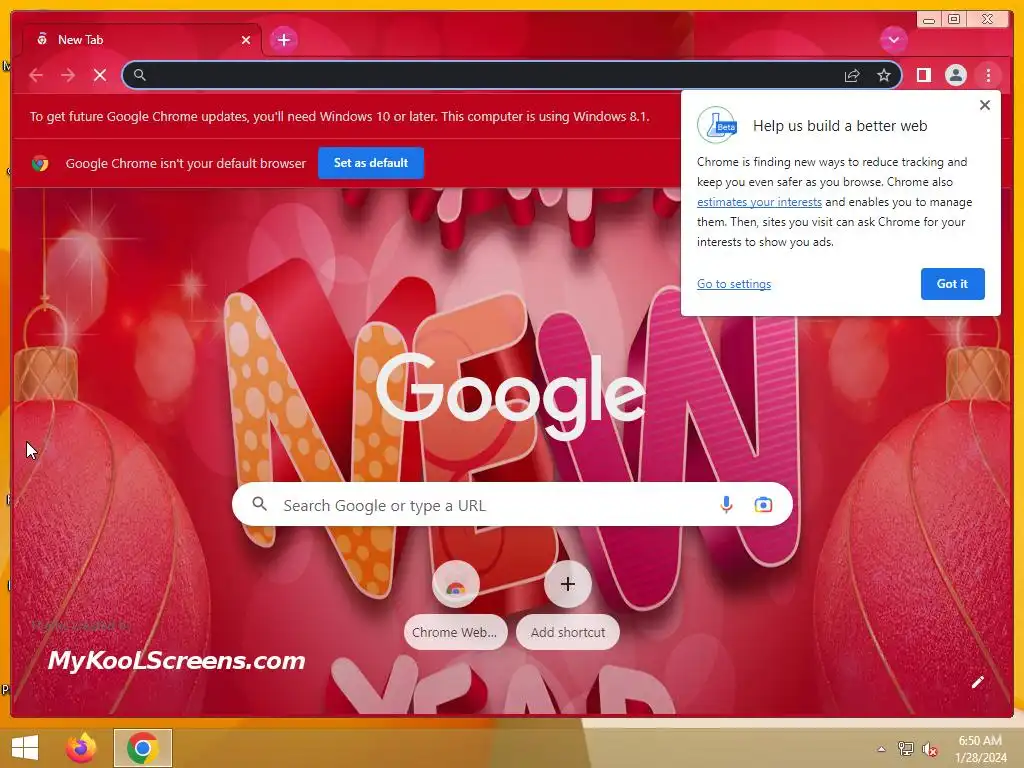The width and height of the screenshot is (1024, 768).
Task: Search by image with camera icon
Action: point(763,505)
